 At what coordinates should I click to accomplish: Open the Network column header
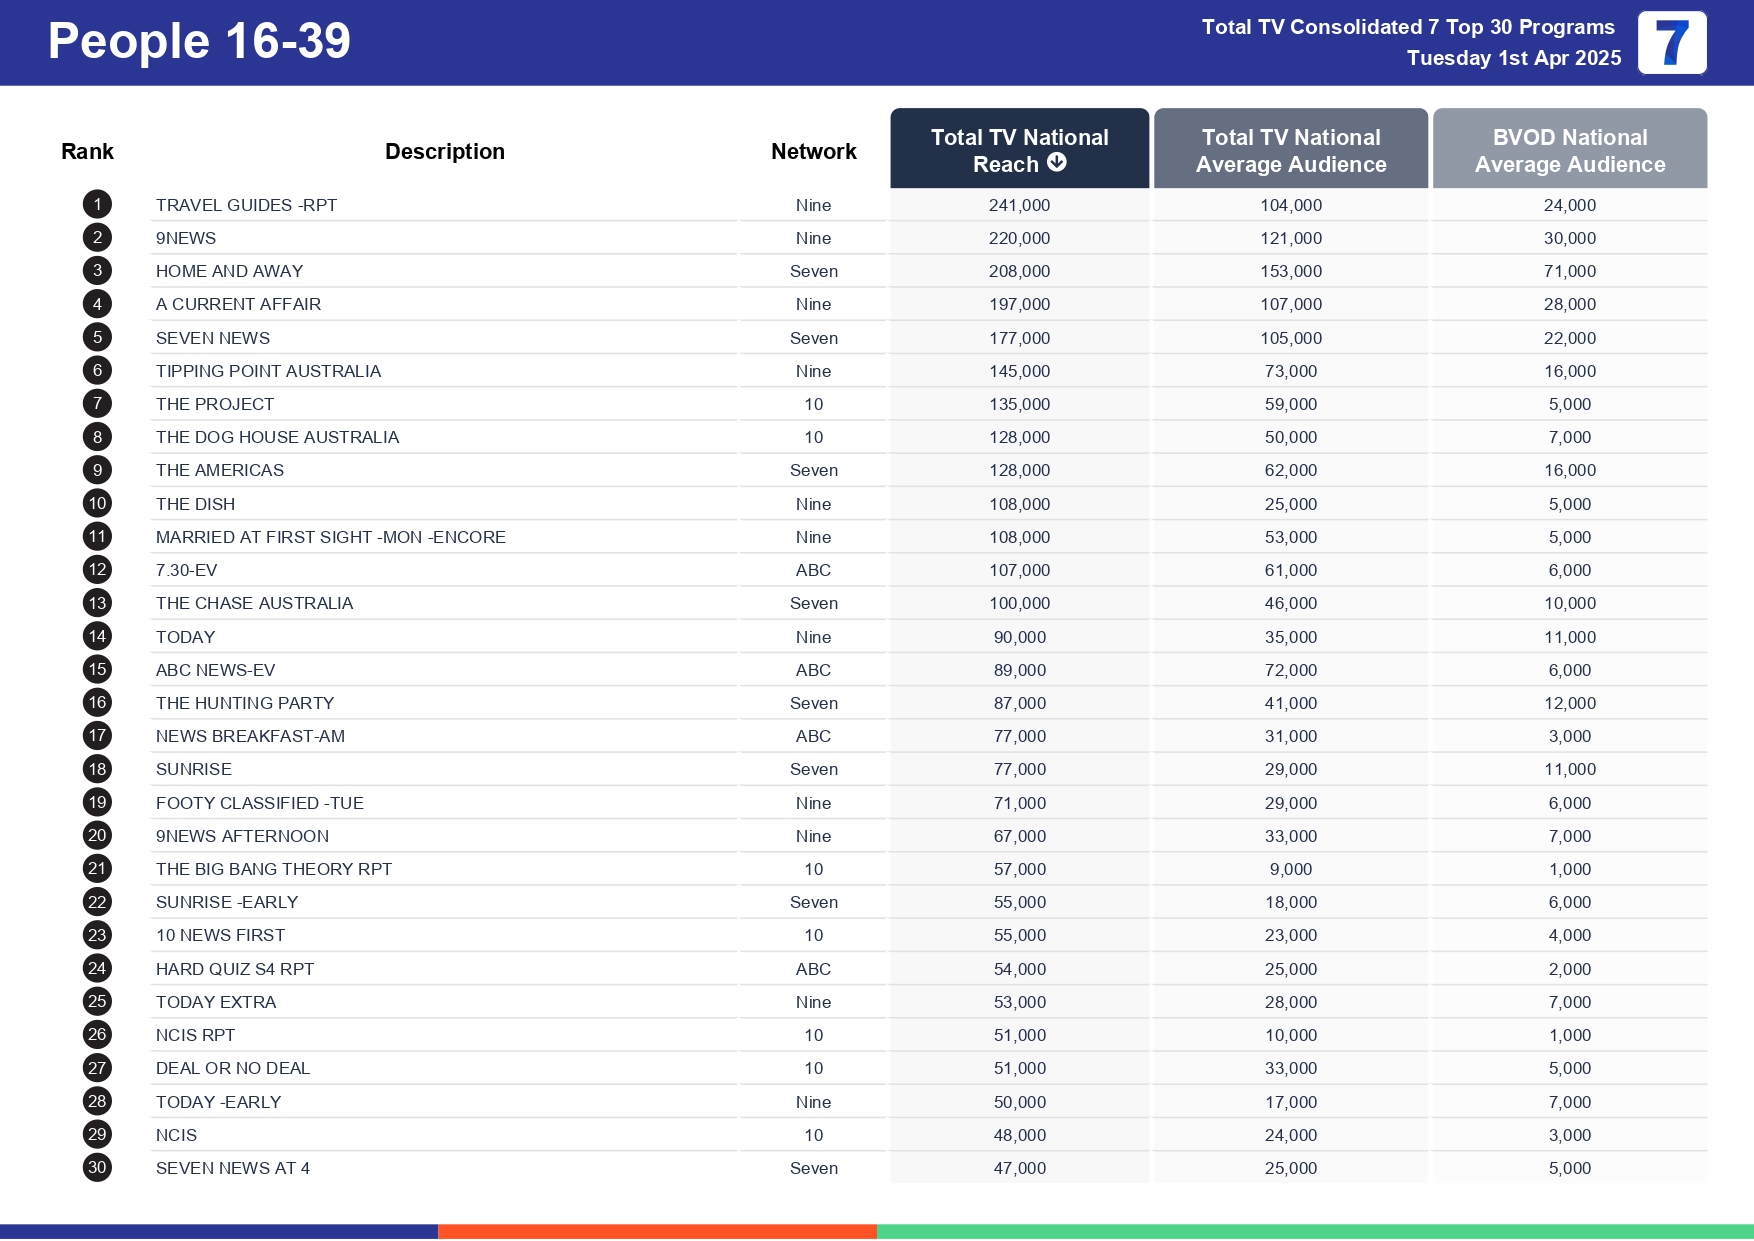point(813,150)
